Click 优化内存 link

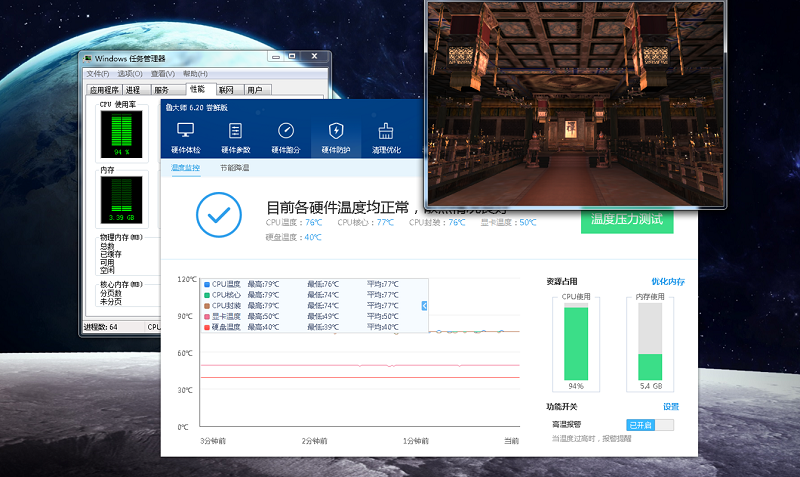tap(668, 282)
